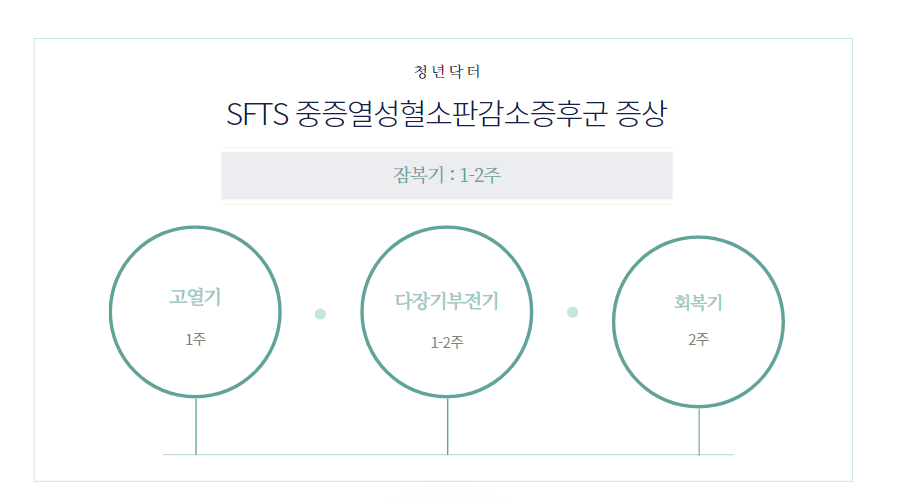The height and width of the screenshot is (500, 906).
Task: Select the 고열기 stage label
Action: click(x=195, y=297)
